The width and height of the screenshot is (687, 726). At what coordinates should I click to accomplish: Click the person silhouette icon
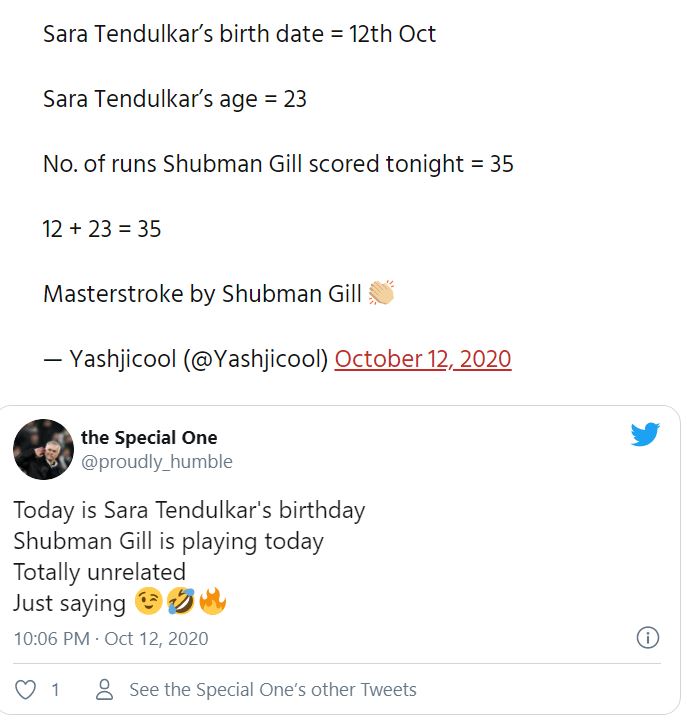(x=105, y=690)
